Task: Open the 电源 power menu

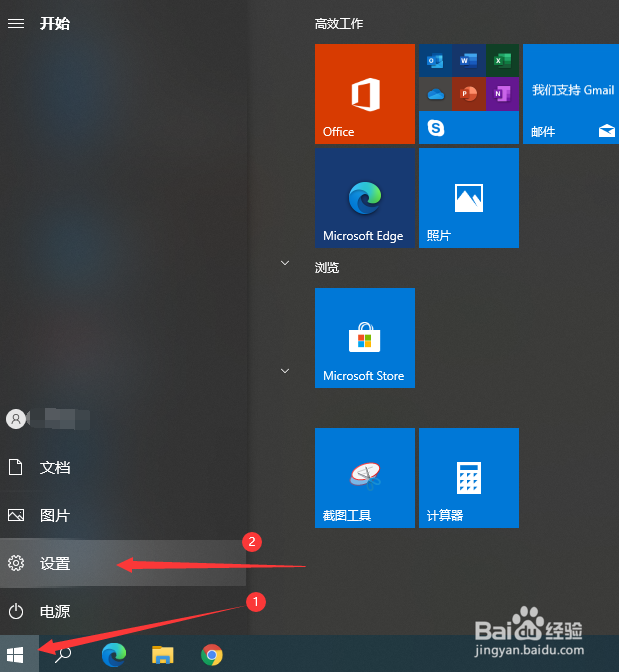Action: point(123,611)
